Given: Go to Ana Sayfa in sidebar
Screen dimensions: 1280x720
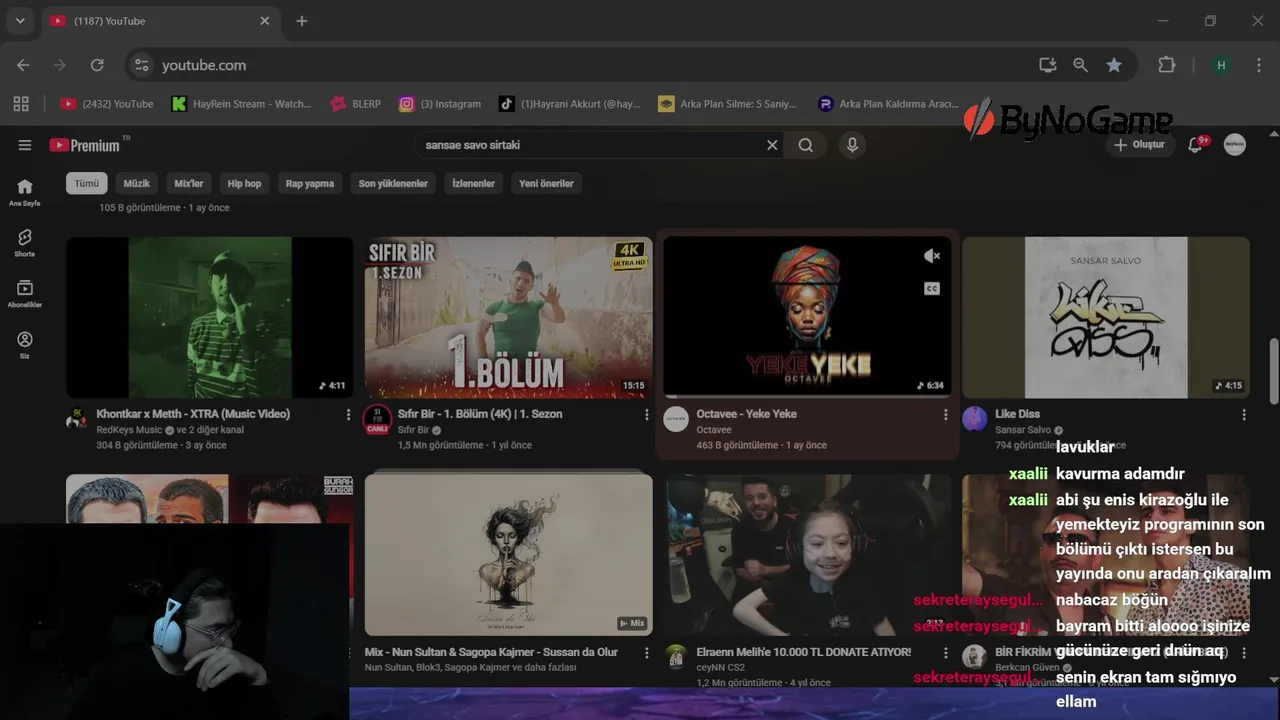Looking at the screenshot, I should pyautogui.click(x=25, y=192).
